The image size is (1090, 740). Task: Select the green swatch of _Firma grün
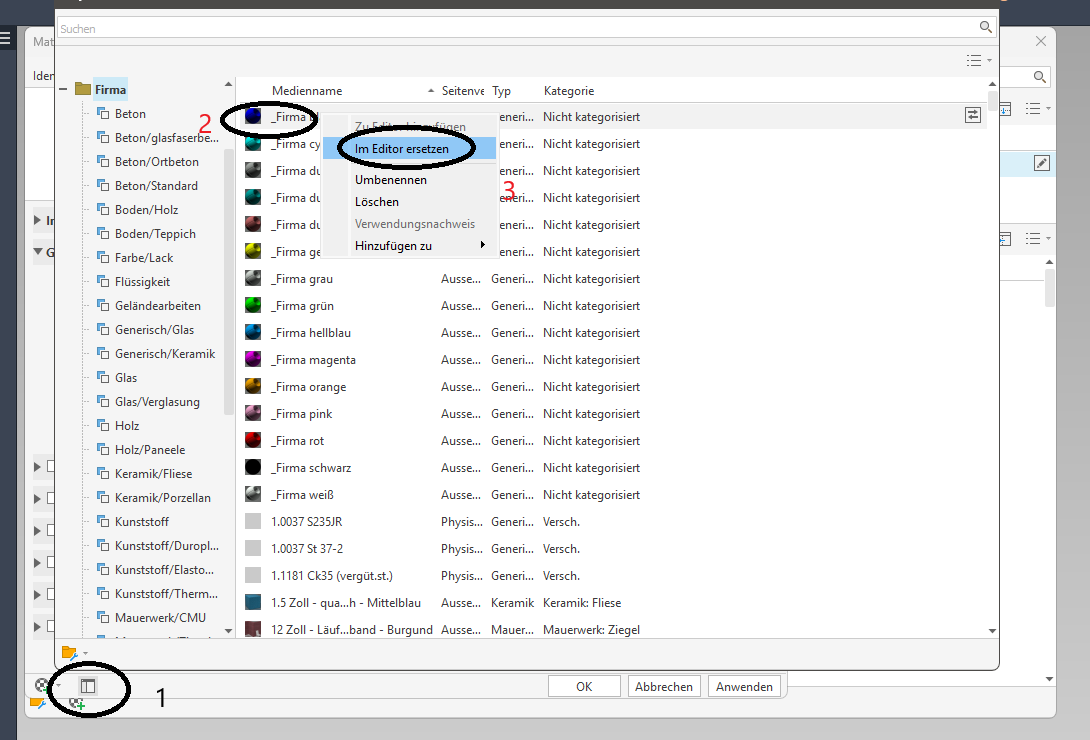click(x=253, y=306)
